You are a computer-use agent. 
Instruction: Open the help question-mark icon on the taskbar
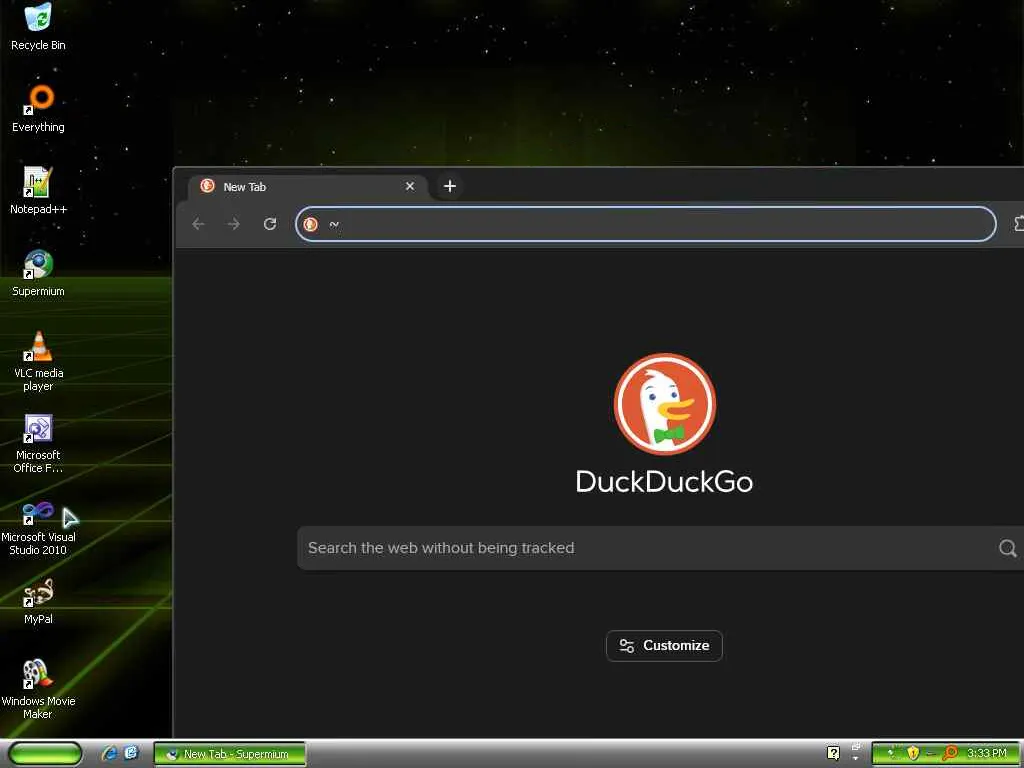click(x=833, y=753)
